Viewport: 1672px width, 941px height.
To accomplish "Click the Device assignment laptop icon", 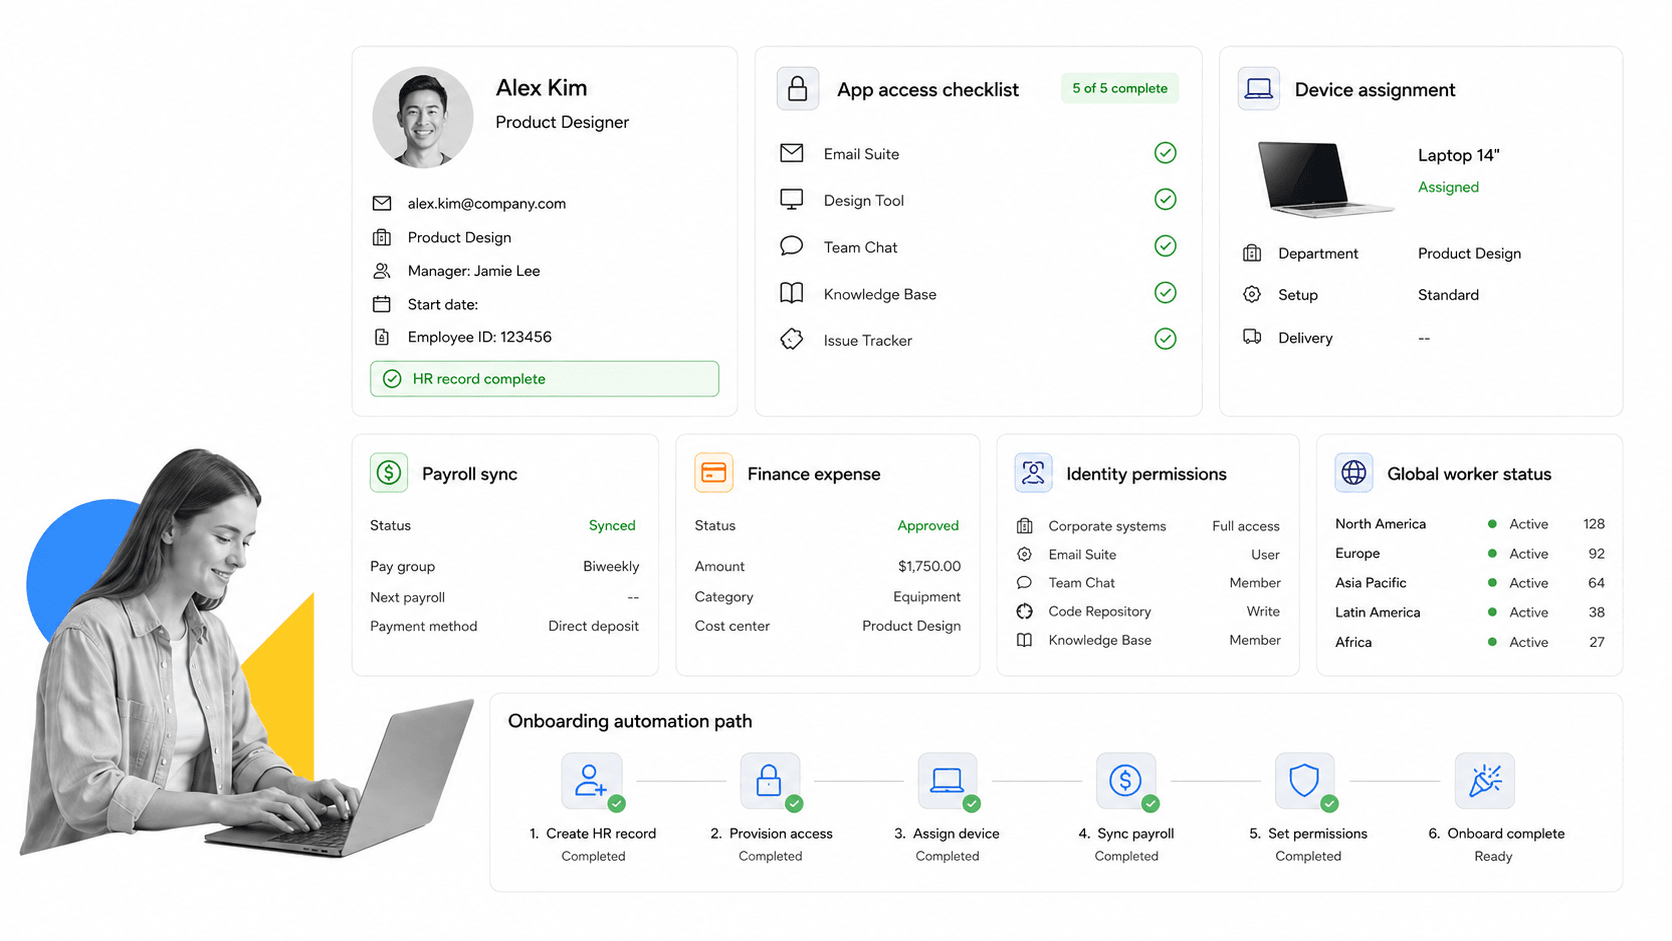I will (x=1258, y=89).
